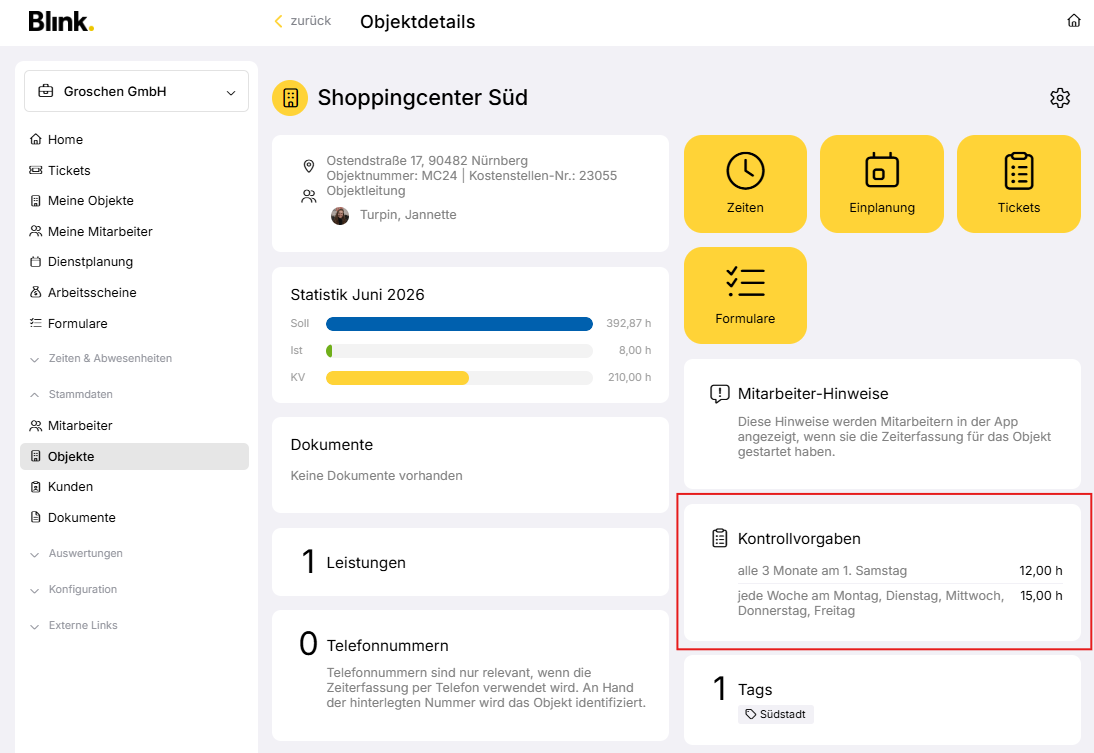Image resolution: width=1094 pixels, height=753 pixels.
Task: Click the briefcase icon beside Groschen GmbH
Action: click(x=46, y=91)
